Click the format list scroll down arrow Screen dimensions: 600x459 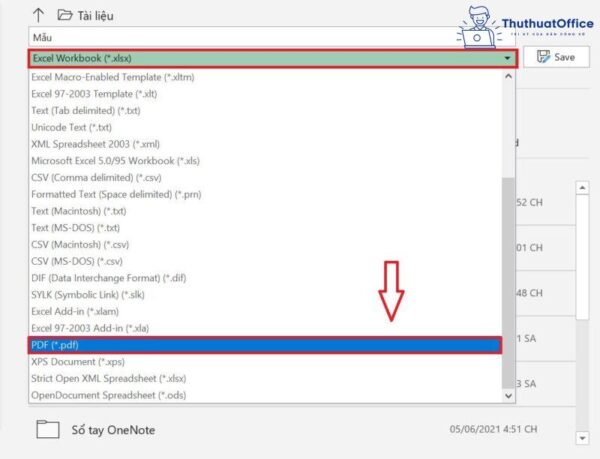click(x=509, y=396)
